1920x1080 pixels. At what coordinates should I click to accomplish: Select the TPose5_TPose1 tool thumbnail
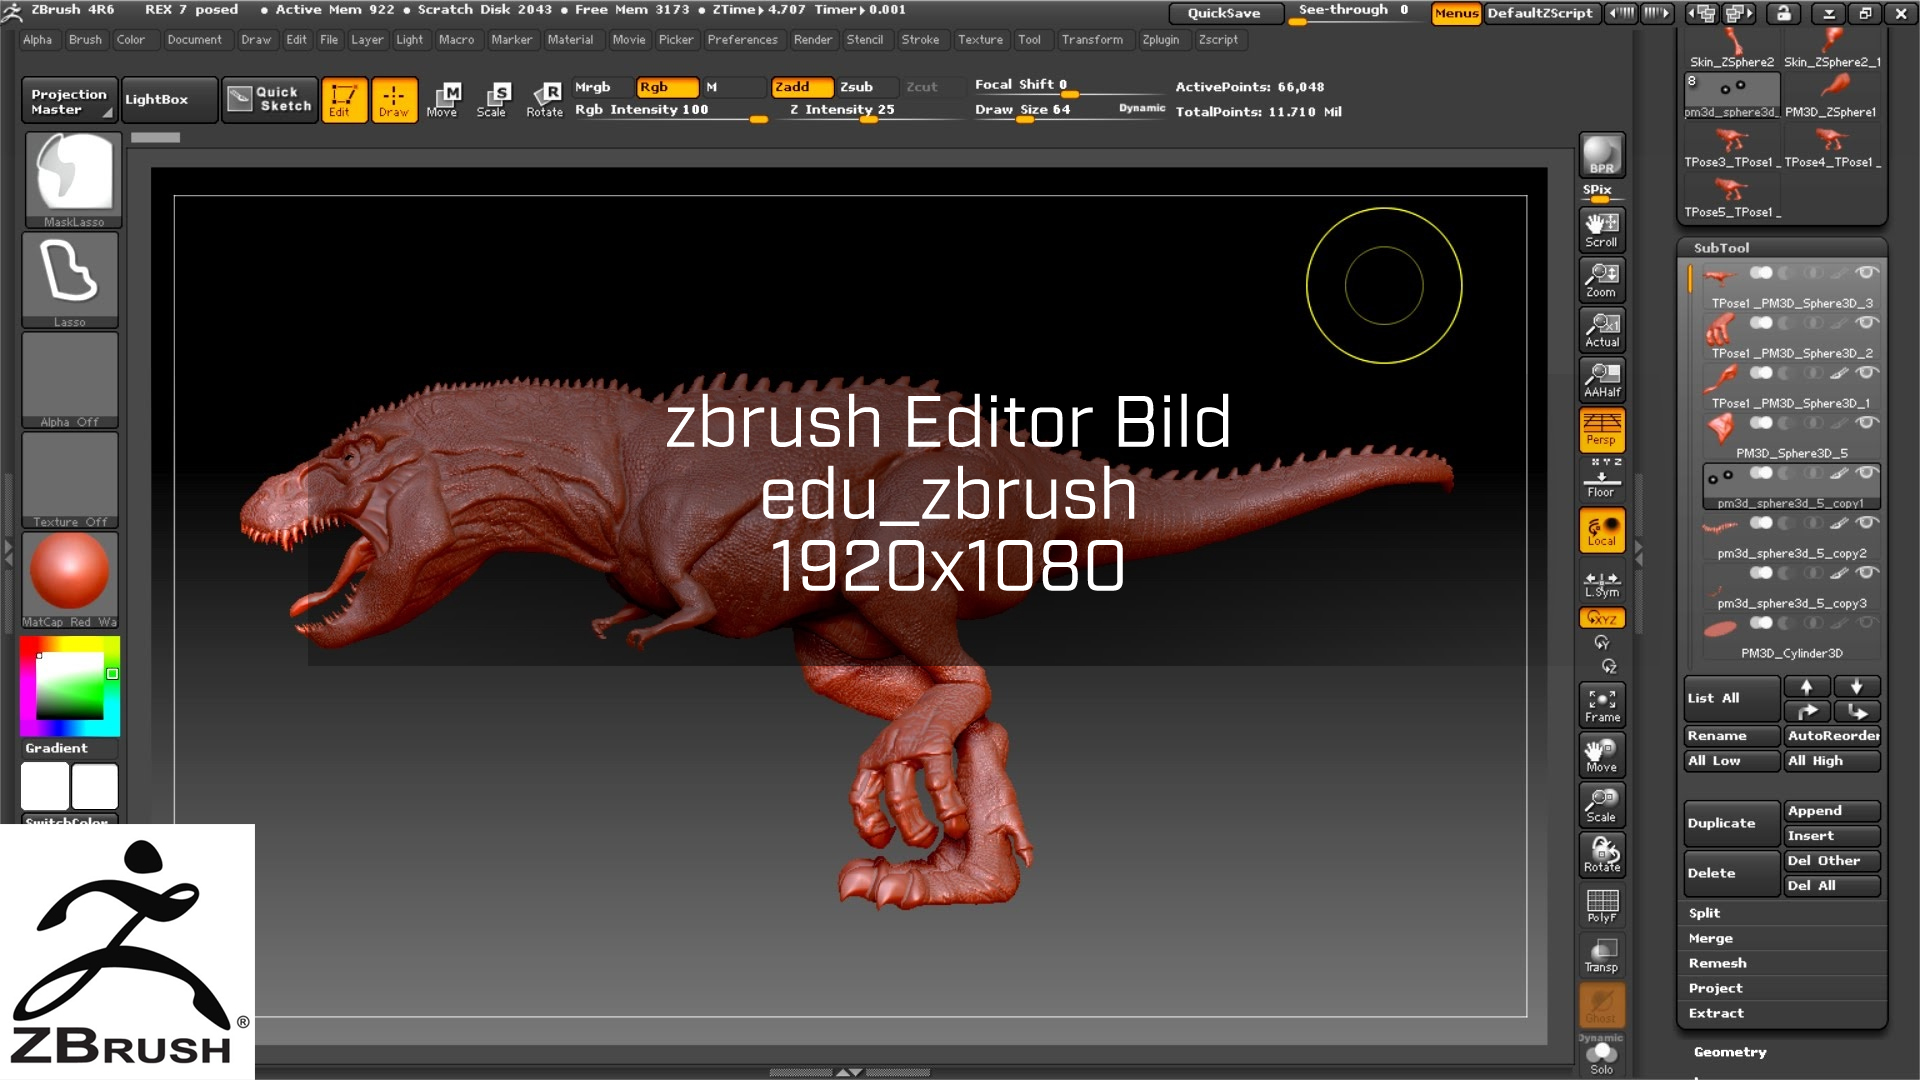1732,197
